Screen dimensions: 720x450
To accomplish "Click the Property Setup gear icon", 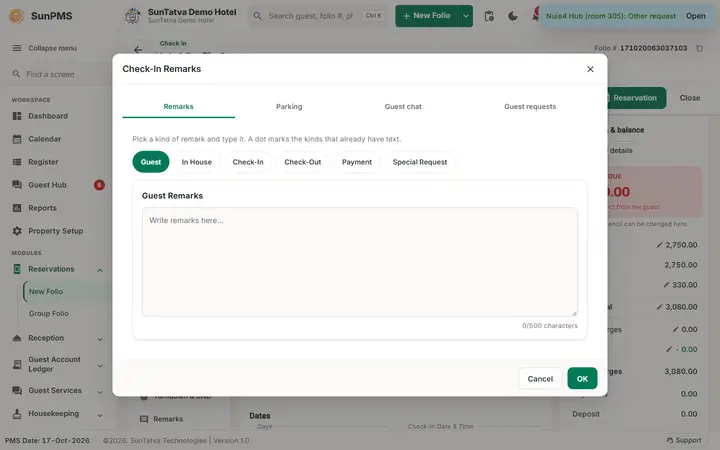I will point(17,231).
